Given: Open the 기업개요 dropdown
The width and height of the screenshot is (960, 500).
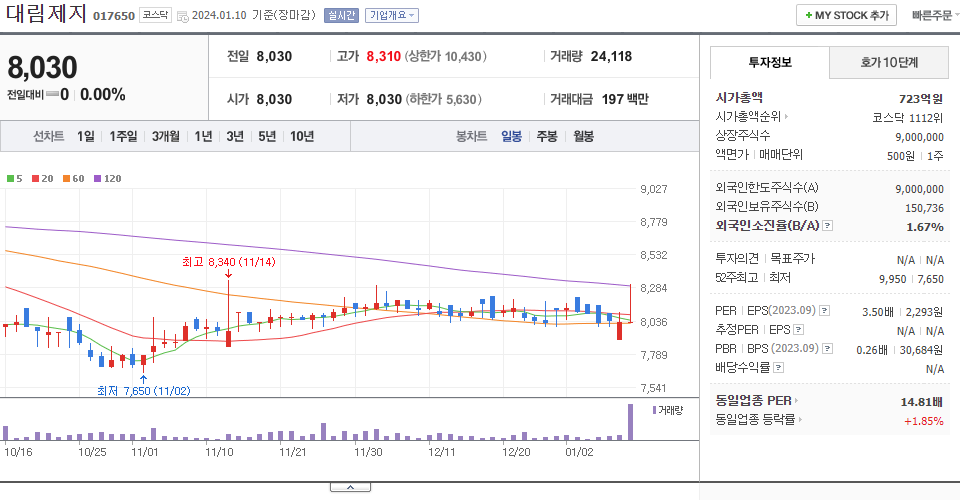Looking at the screenshot, I should [392, 15].
